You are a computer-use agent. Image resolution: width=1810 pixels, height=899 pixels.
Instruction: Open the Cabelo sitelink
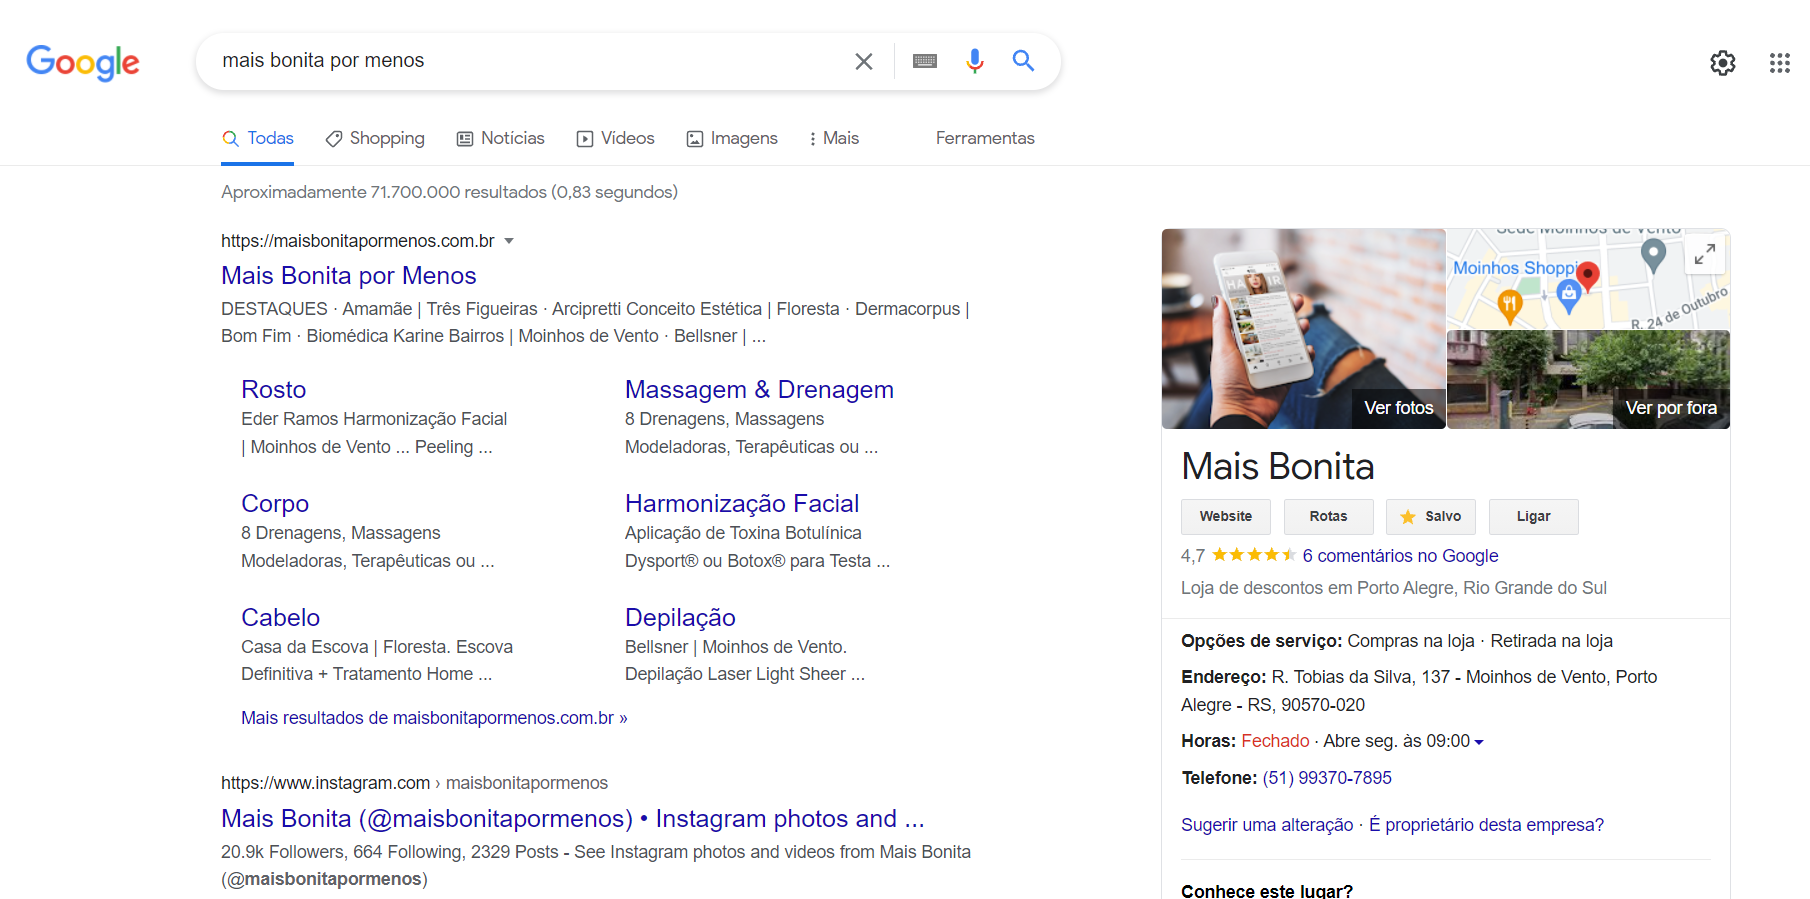click(280, 617)
